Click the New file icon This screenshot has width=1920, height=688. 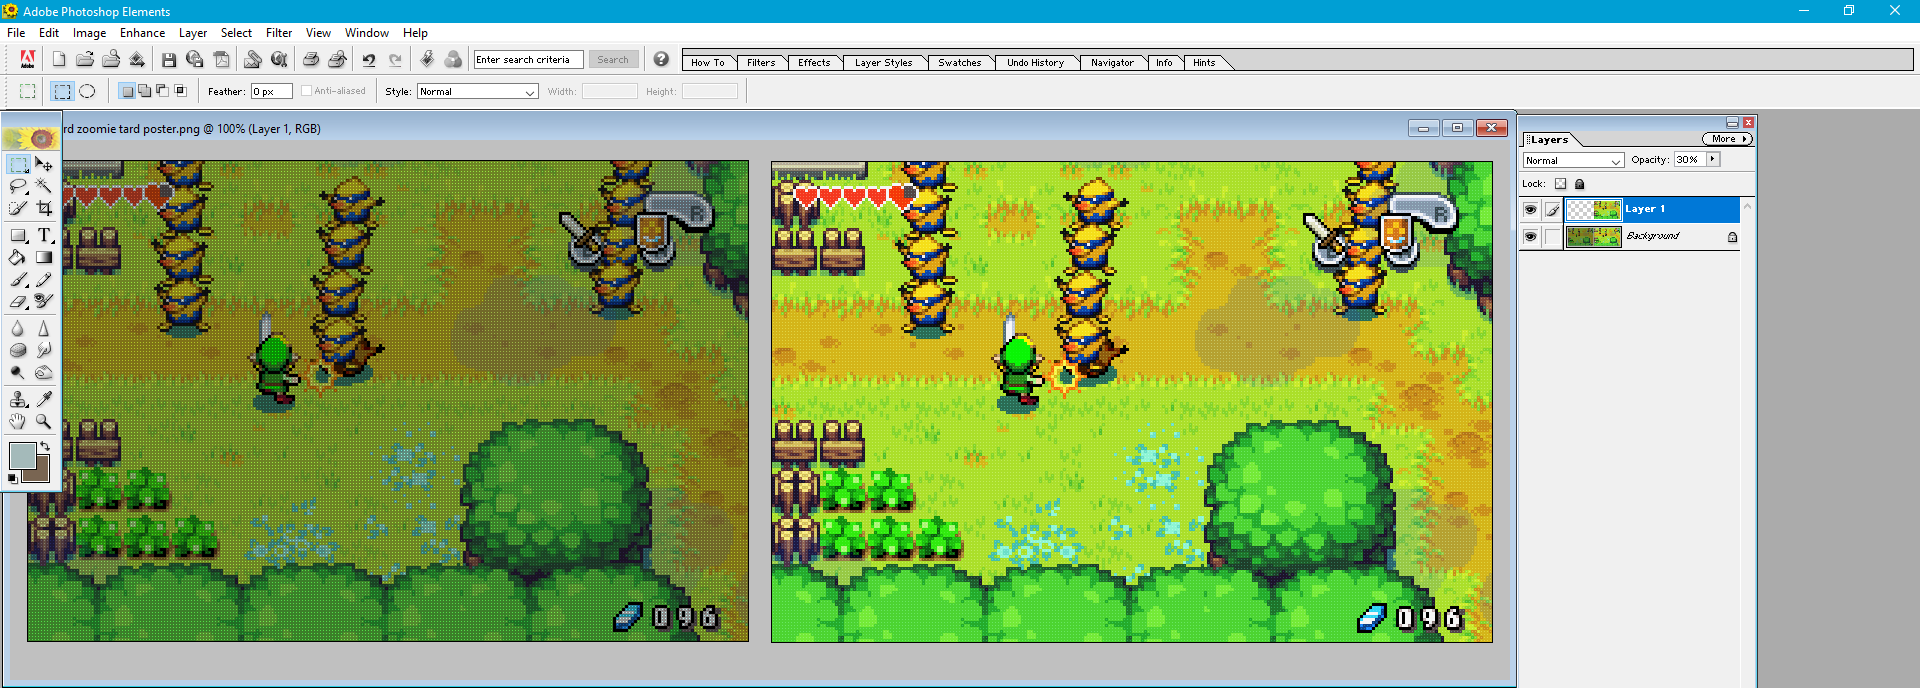[59, 60]
